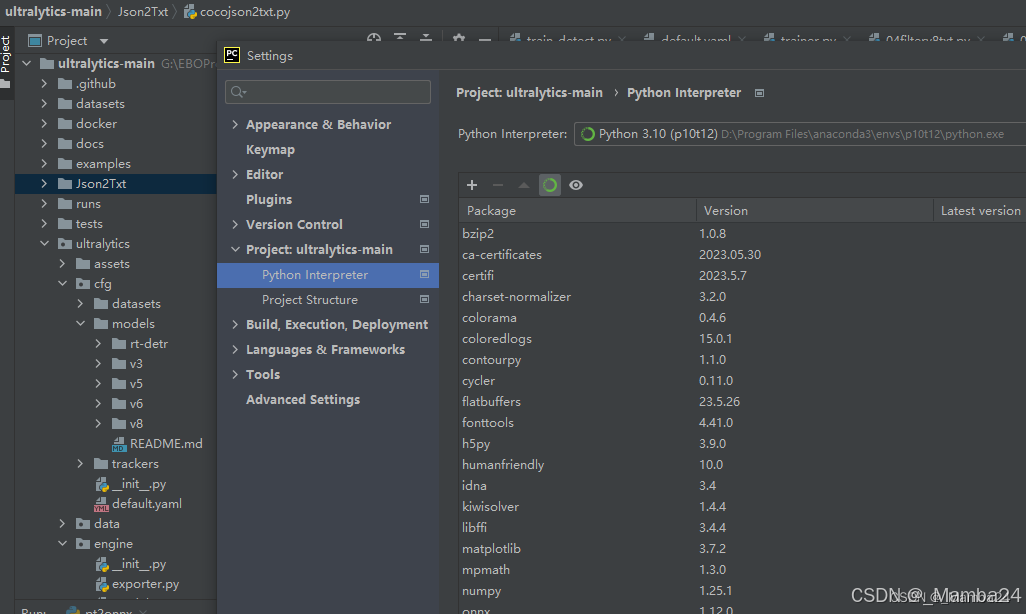The width and height of the screenshot is (1026, 614).
Task: Expand Languages & Frameworks section
Action: pos(235,349)
